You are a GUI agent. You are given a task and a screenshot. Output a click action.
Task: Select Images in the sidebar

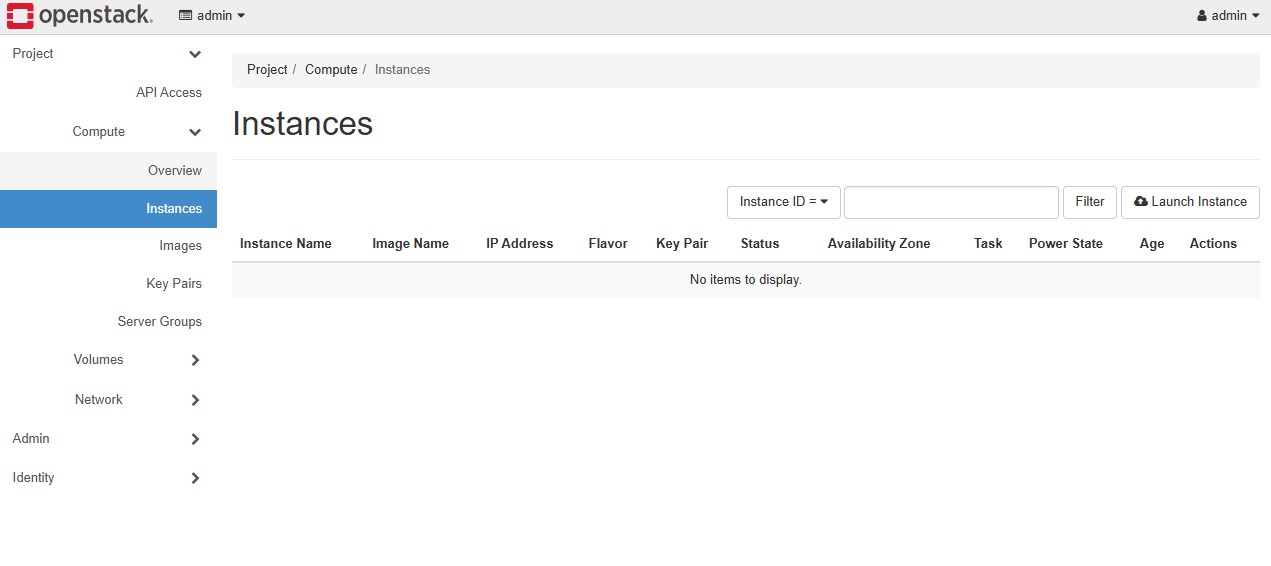click(180, 246)
